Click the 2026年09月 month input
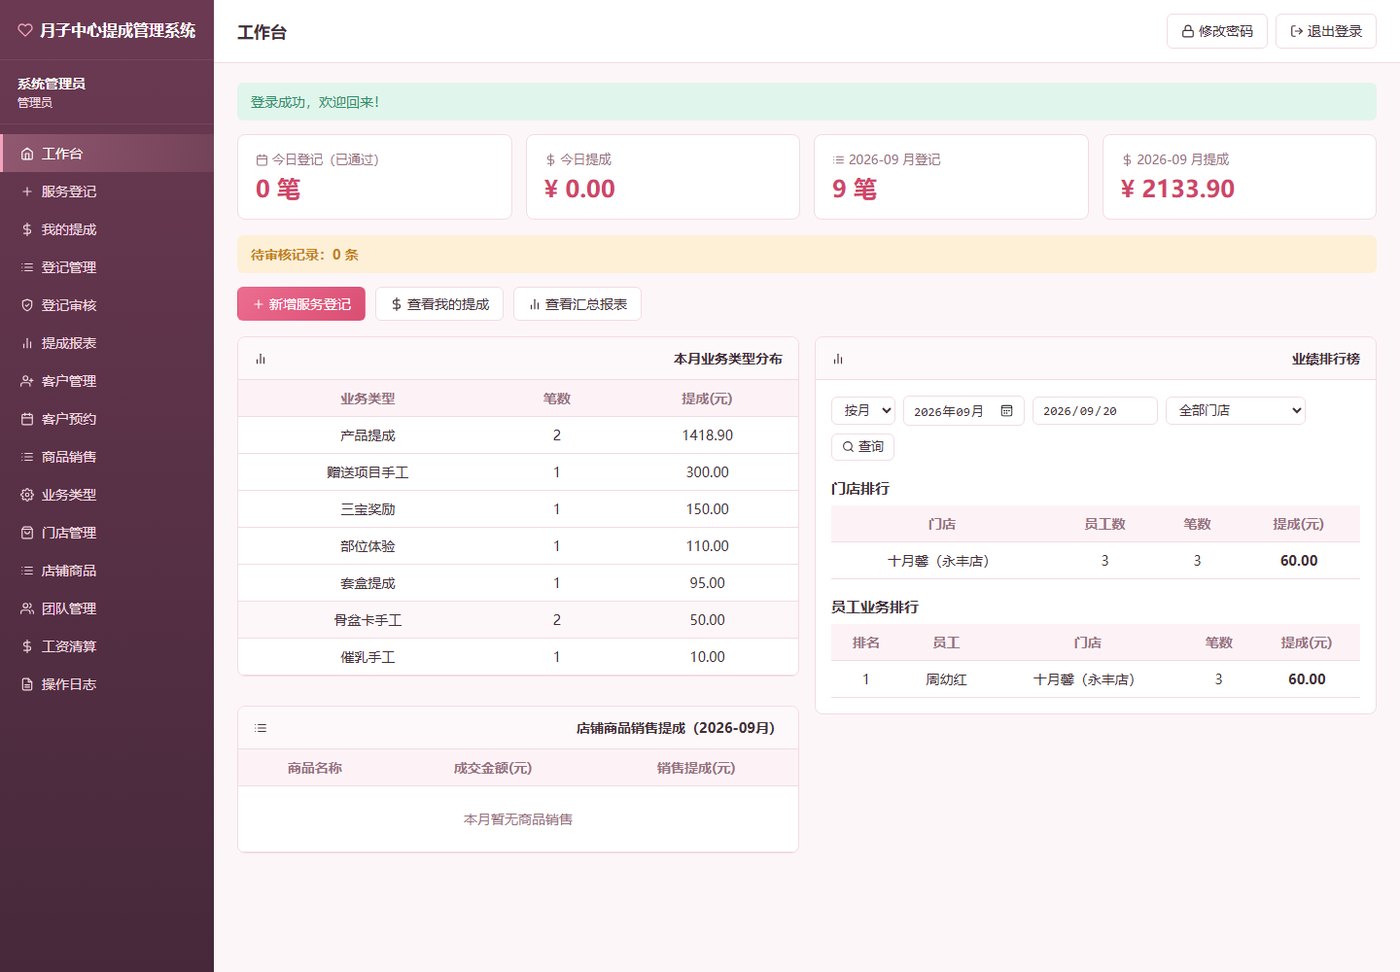This screenshot has width=1400, height=972. pyautogui.click(x=963, y=411)
